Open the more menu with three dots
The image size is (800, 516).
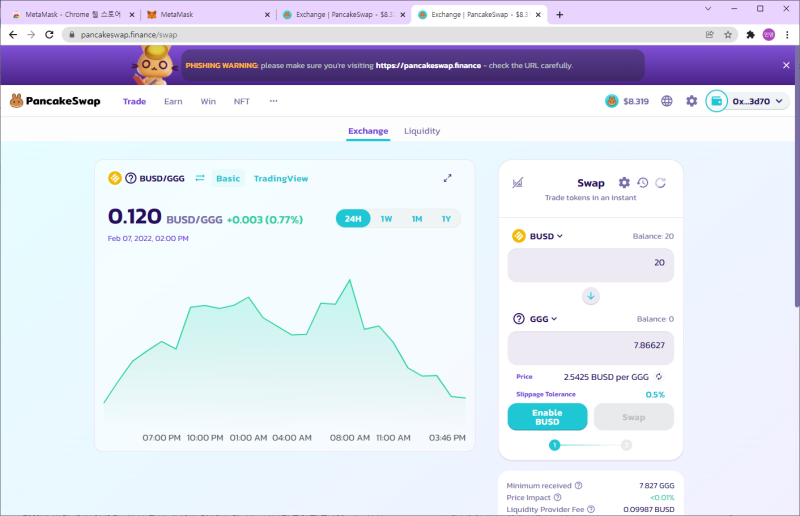tap(273, 101)
